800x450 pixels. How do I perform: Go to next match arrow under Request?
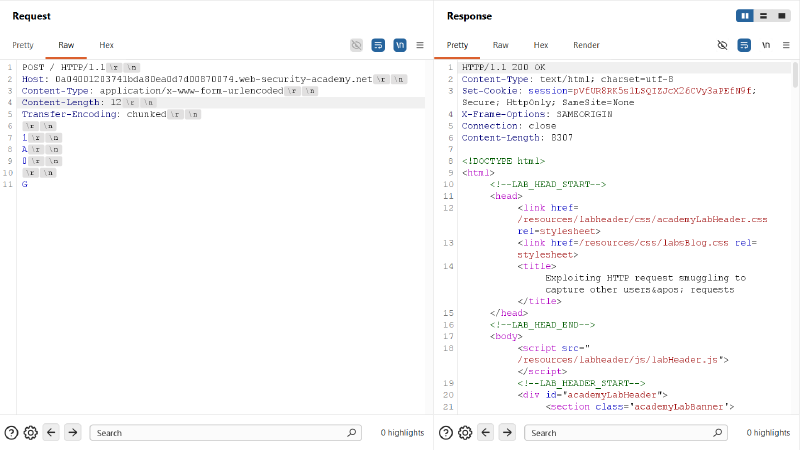73,433
